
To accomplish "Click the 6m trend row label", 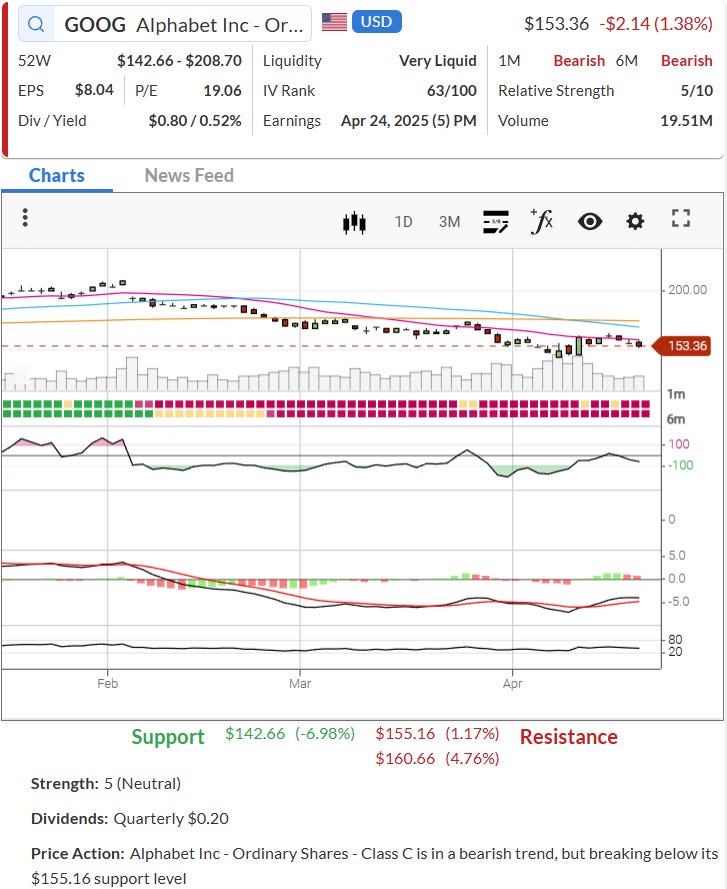I will tap(676, 419).
